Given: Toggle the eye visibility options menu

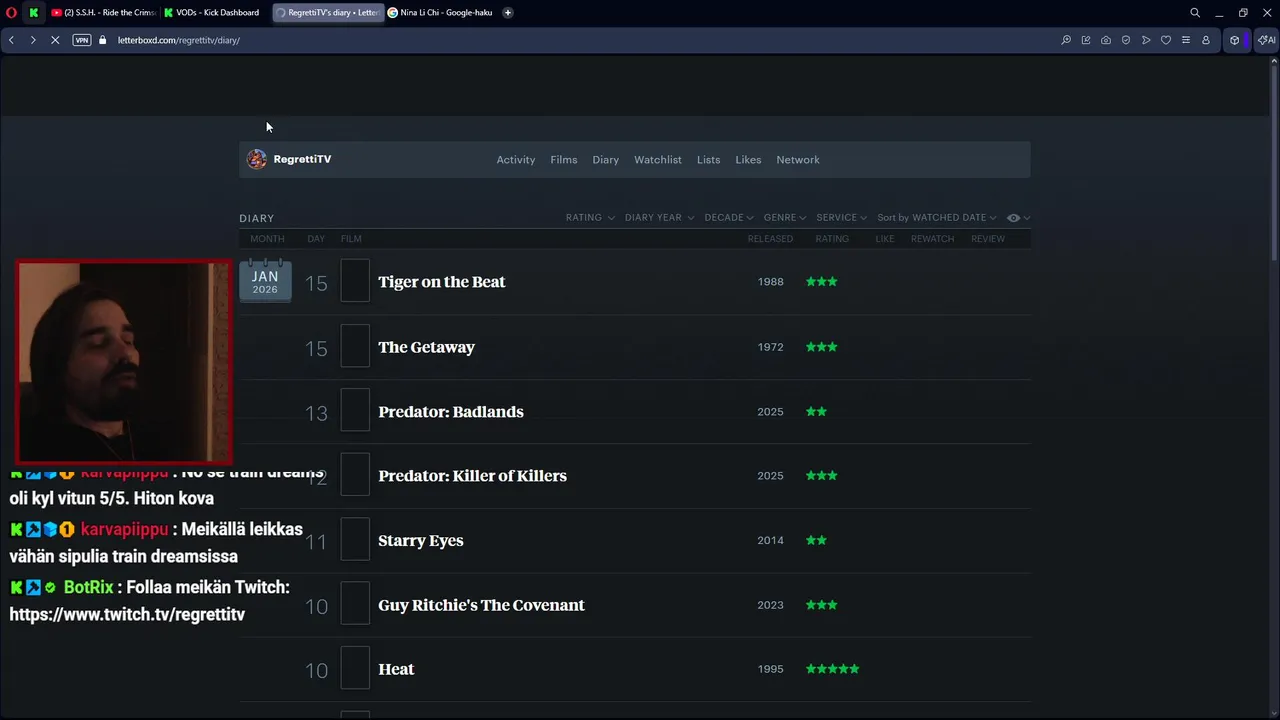Looking at the screenshot, I should (x=1018, y=217).
